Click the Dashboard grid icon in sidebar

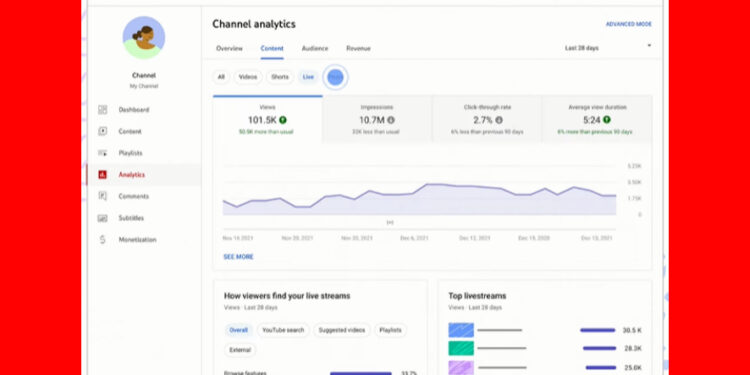pos(102,110)
